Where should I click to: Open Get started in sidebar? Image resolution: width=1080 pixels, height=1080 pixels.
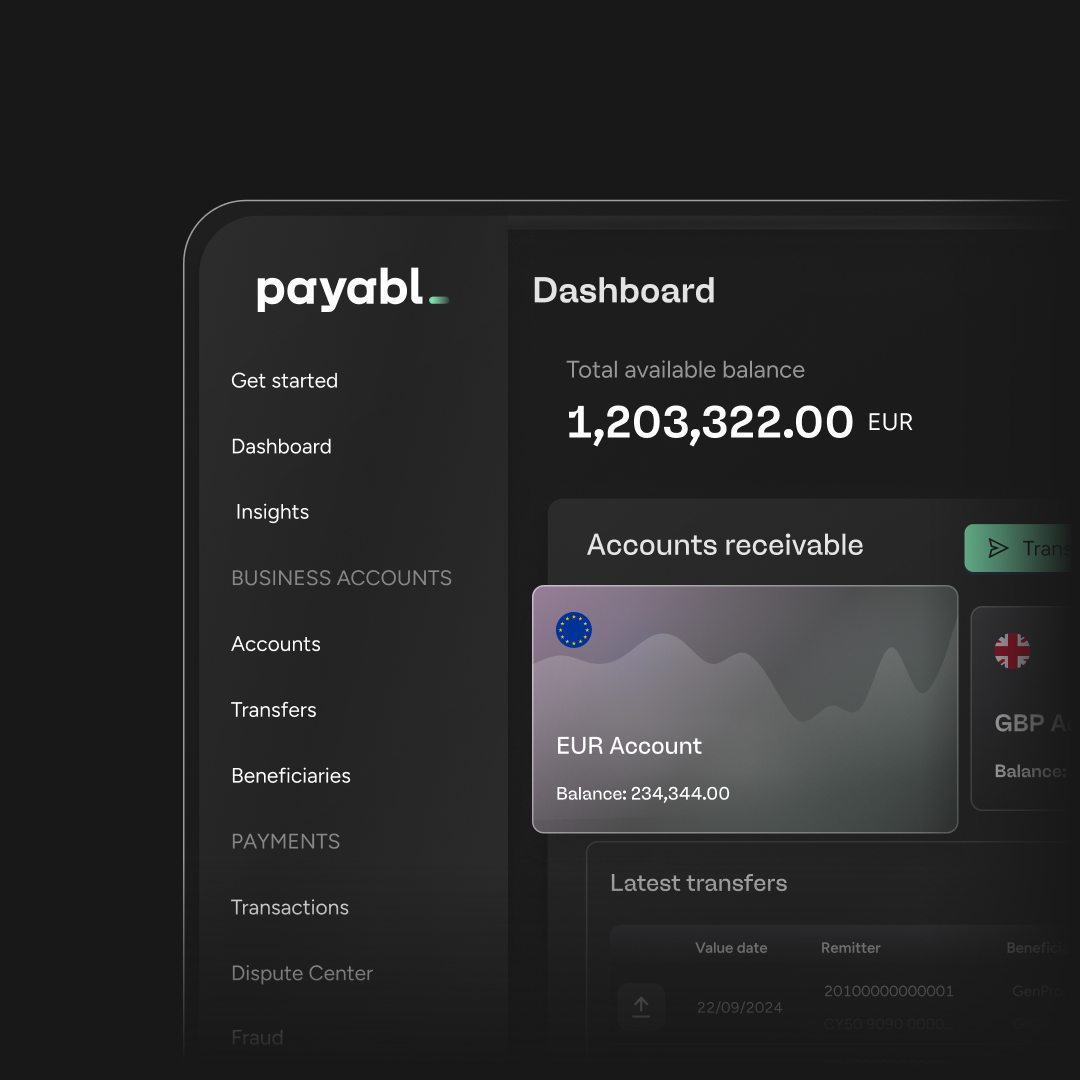tap(284, 381)
